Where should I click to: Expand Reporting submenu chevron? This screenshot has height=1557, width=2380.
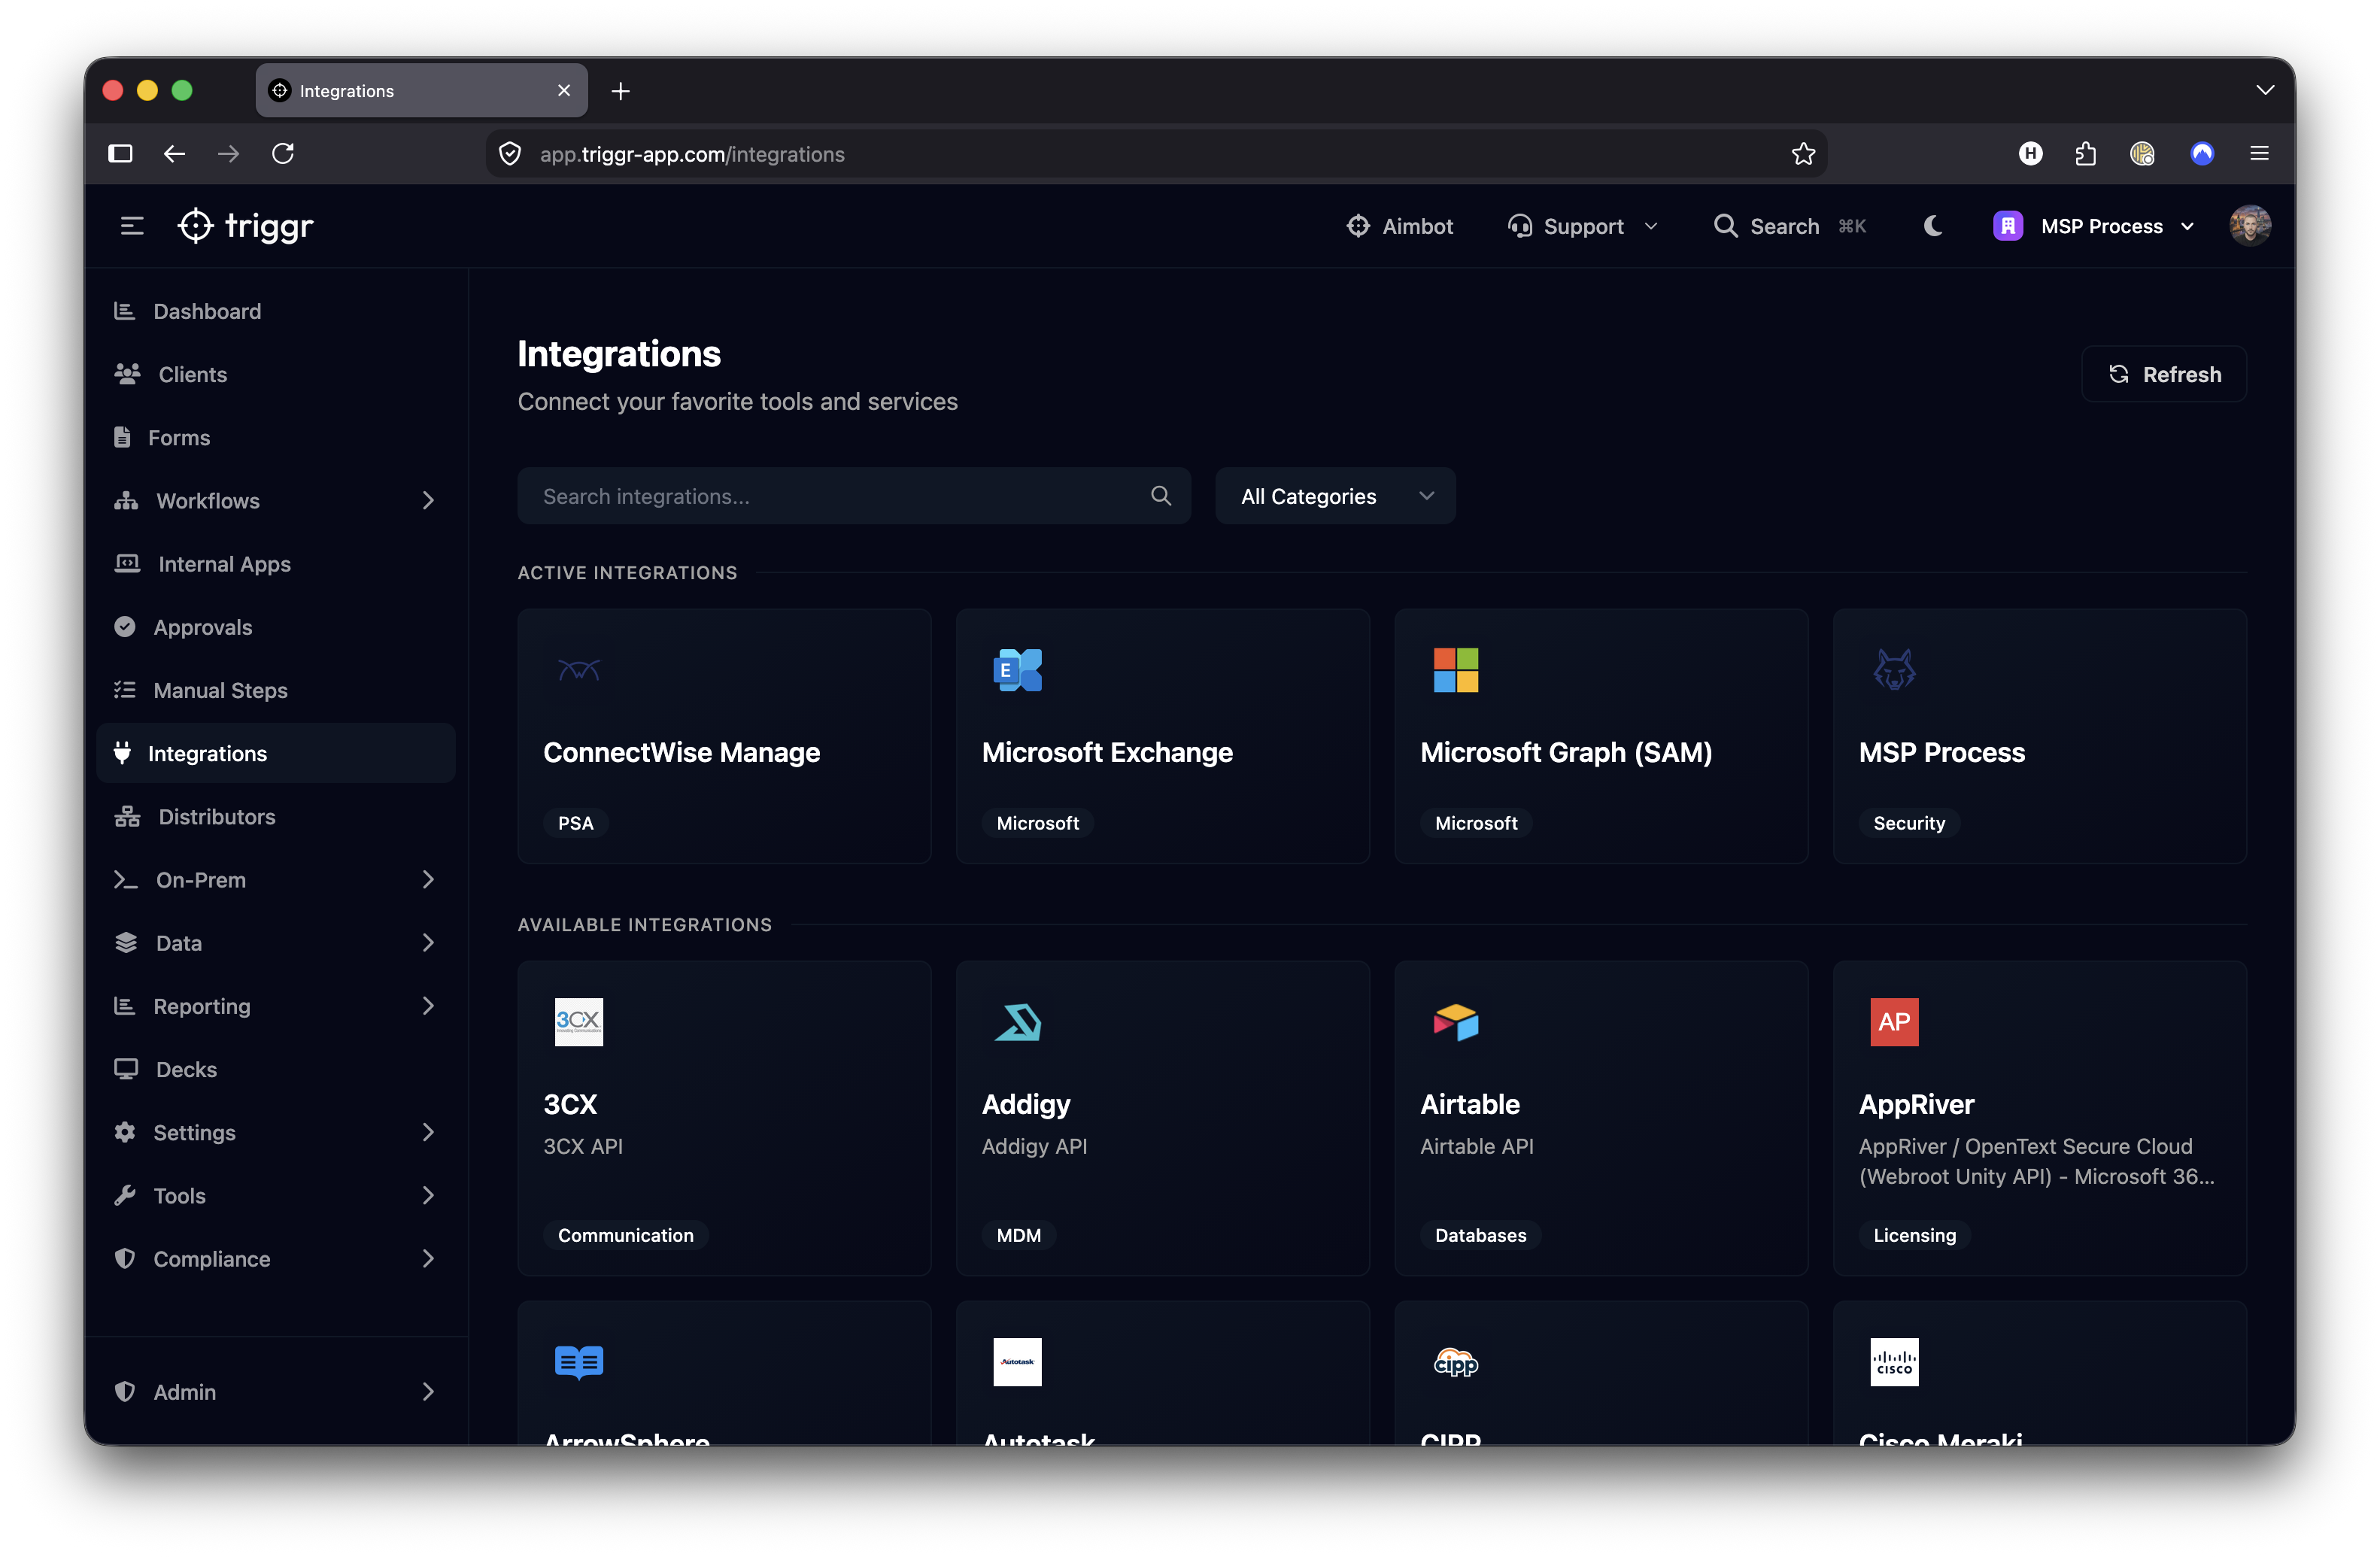[x=428, y=1005]
